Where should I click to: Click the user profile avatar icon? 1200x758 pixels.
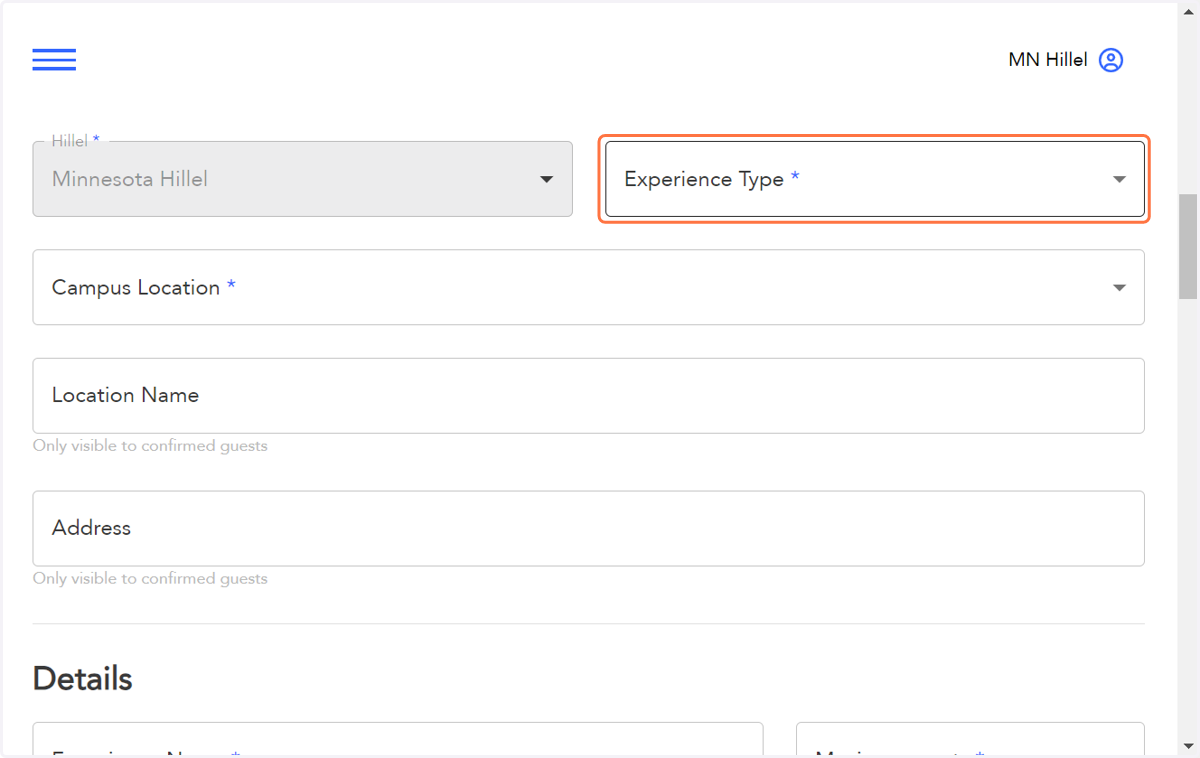pos(1111,60)
